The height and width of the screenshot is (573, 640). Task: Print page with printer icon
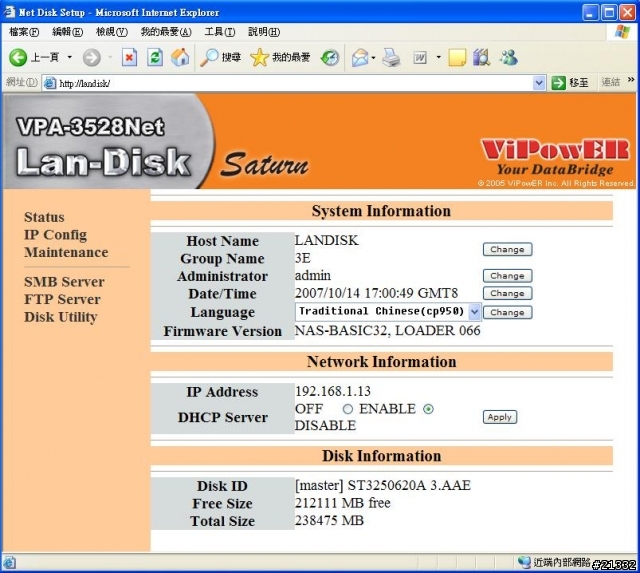point(391,58)
